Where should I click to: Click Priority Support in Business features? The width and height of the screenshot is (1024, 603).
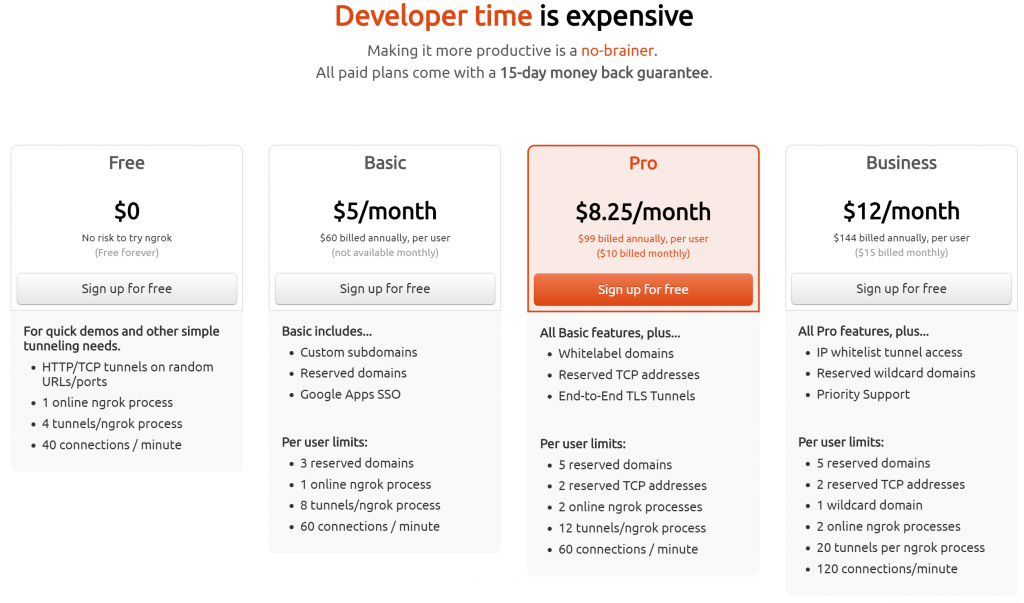(863, 394)
